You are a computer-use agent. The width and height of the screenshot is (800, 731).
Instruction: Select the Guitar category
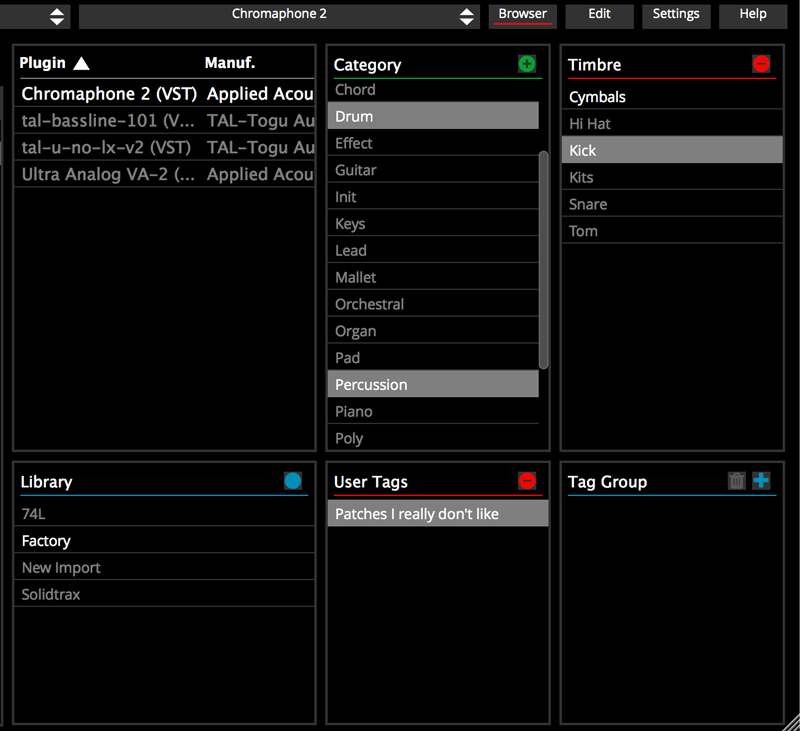pyautogui.click(x=433, y=170)
